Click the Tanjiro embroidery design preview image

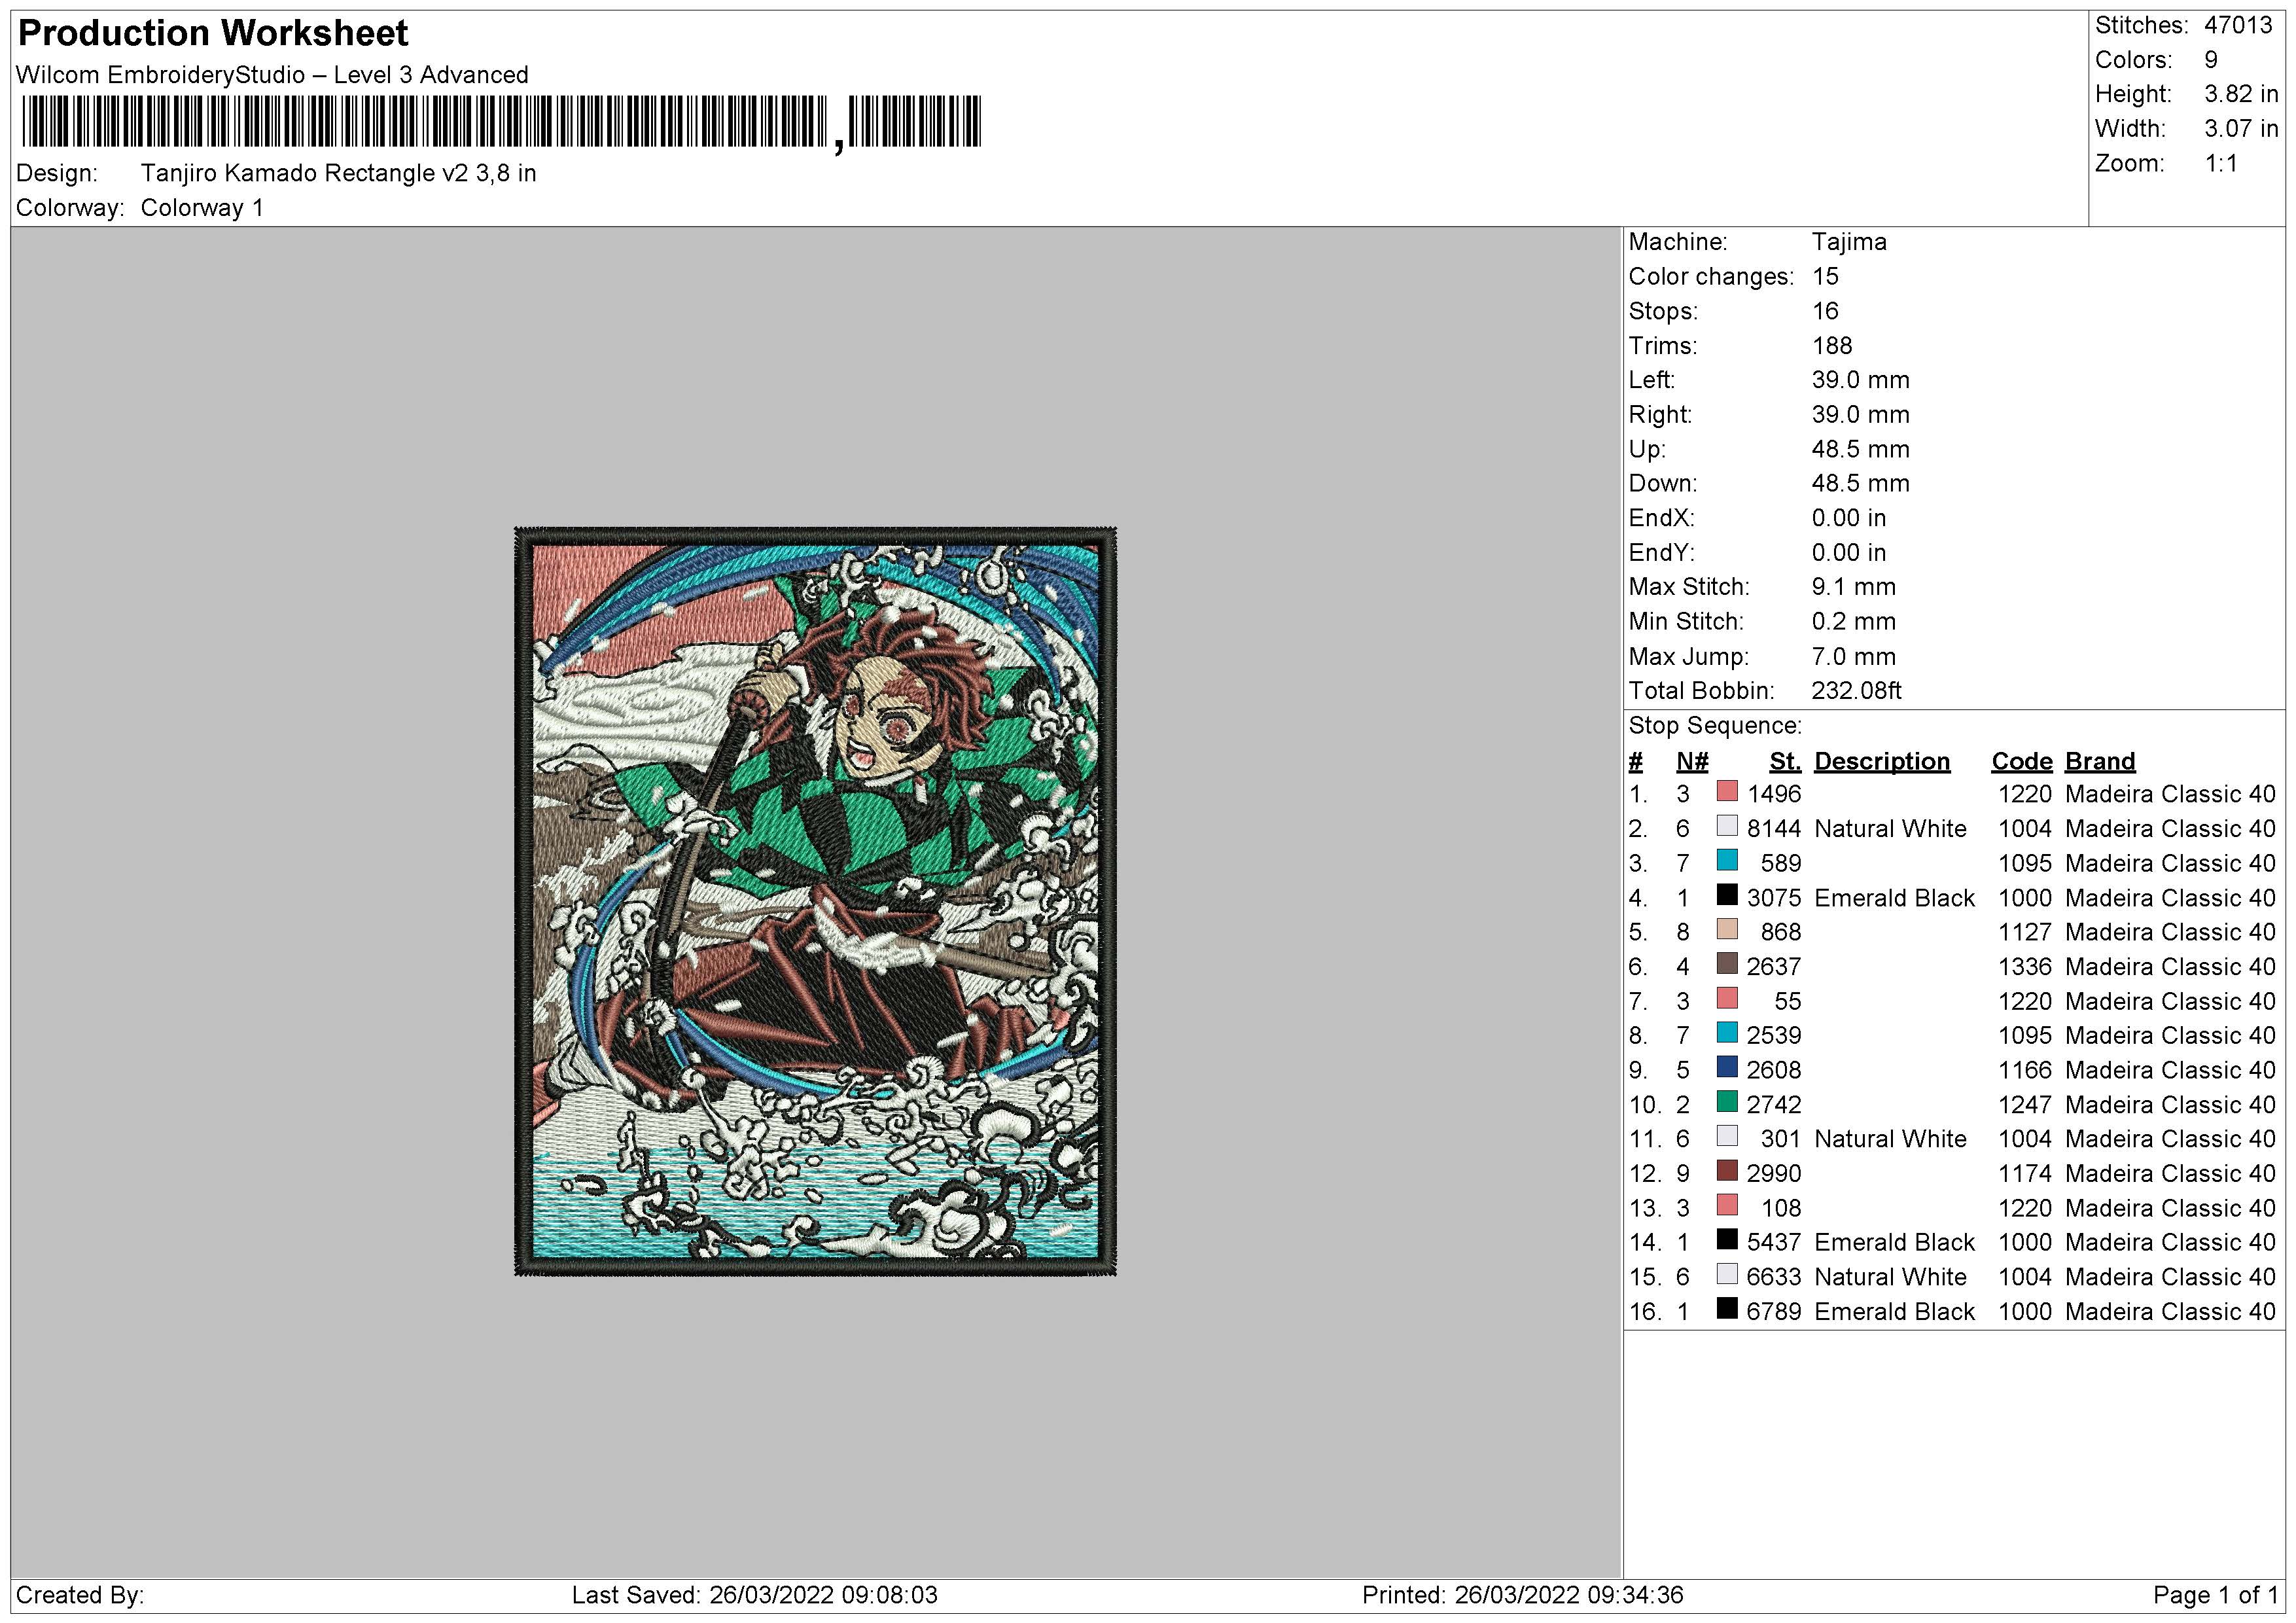[815, 901]
